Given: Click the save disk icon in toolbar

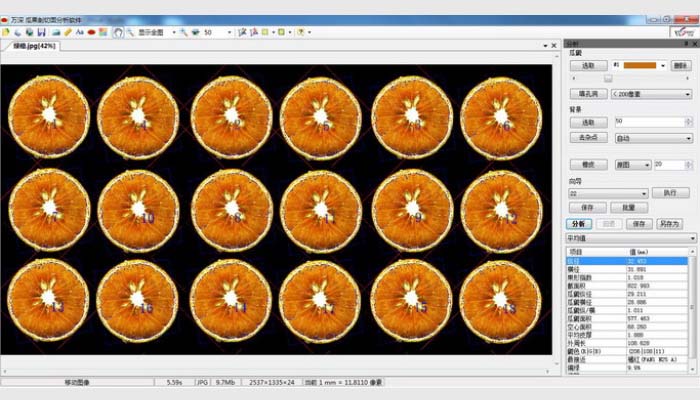Looking at the screenshot, I should point(42,32).
